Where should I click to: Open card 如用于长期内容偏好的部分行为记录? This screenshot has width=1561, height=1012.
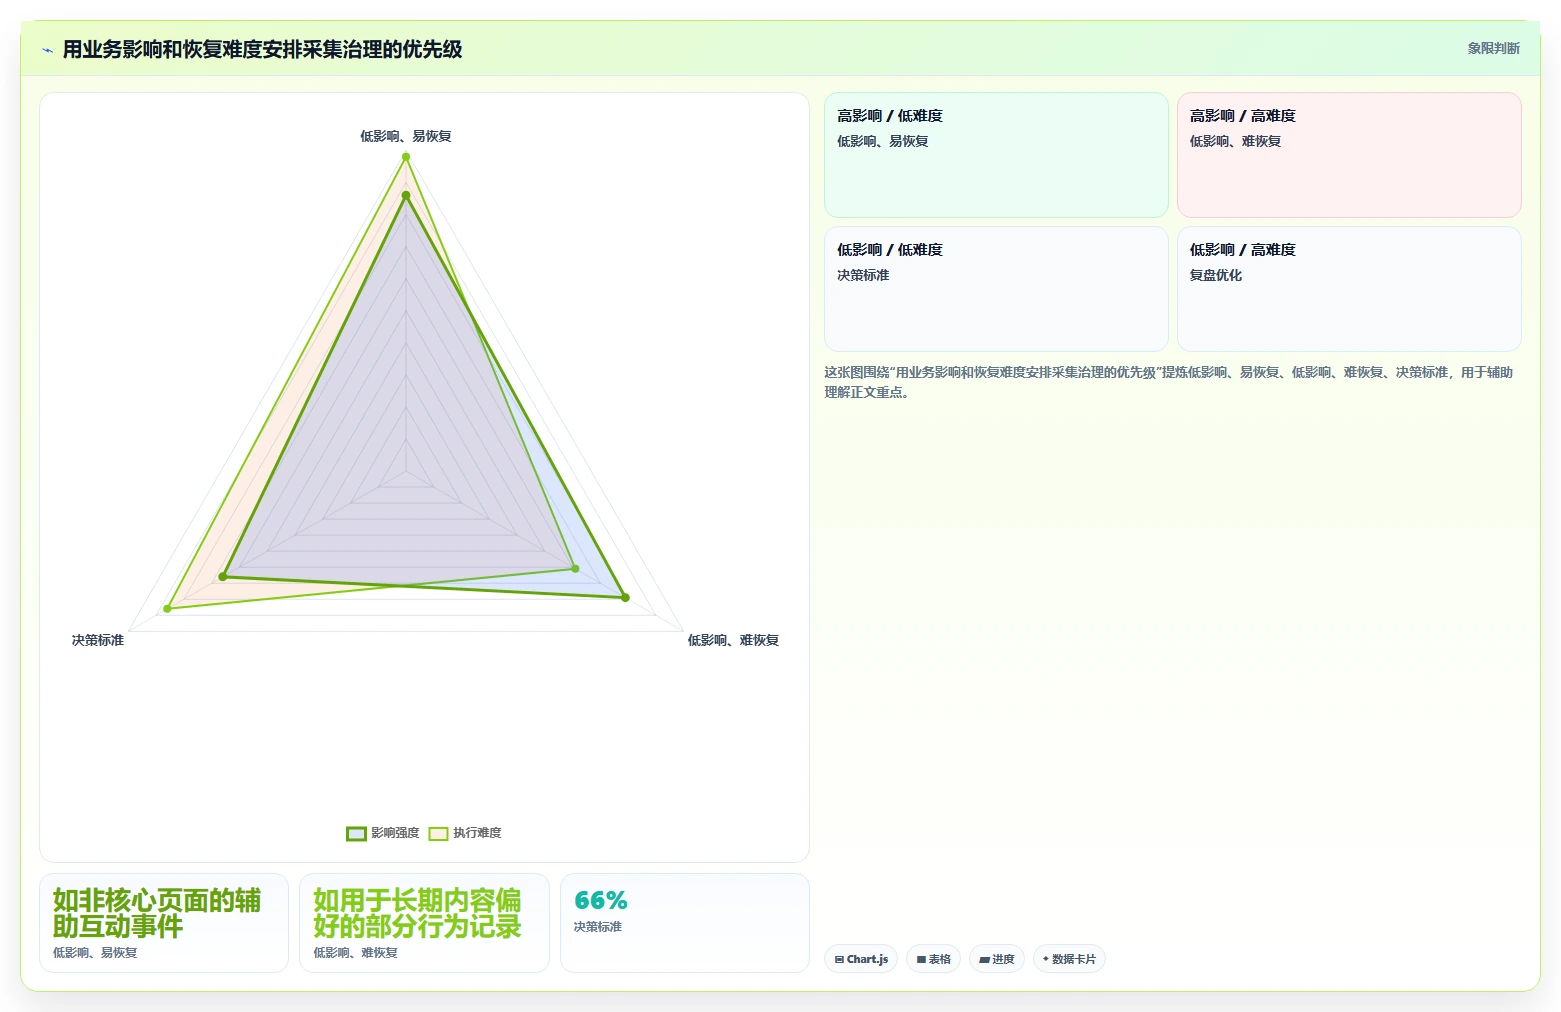(x=424, y=923)
